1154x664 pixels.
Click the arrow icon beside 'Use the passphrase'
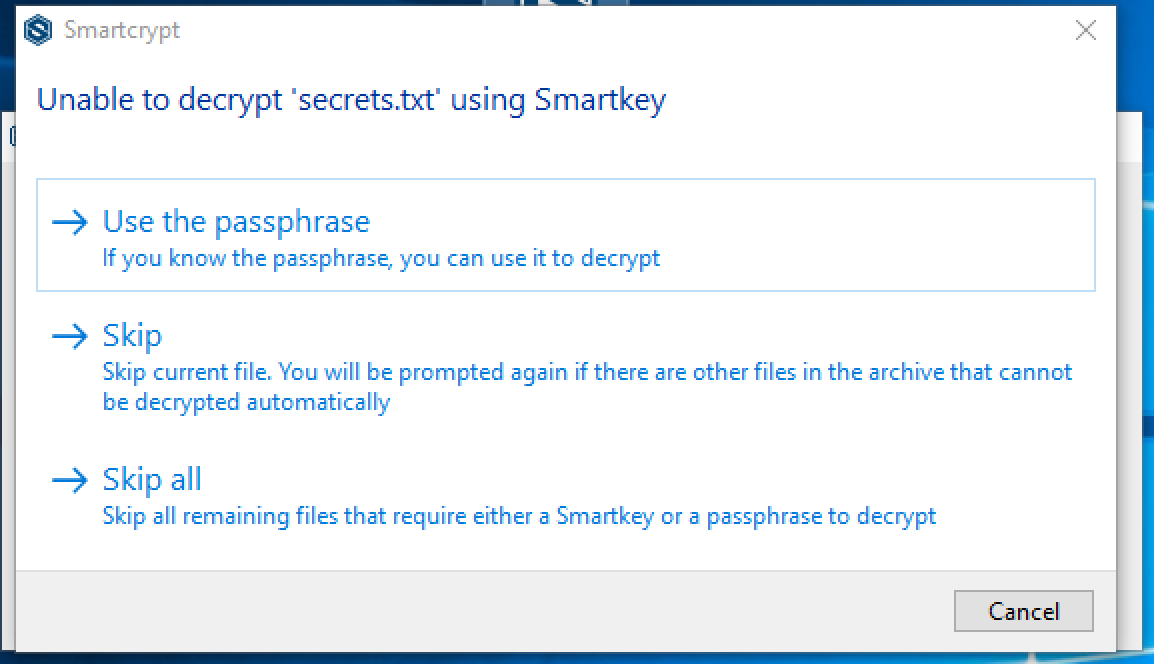(70, 222)
